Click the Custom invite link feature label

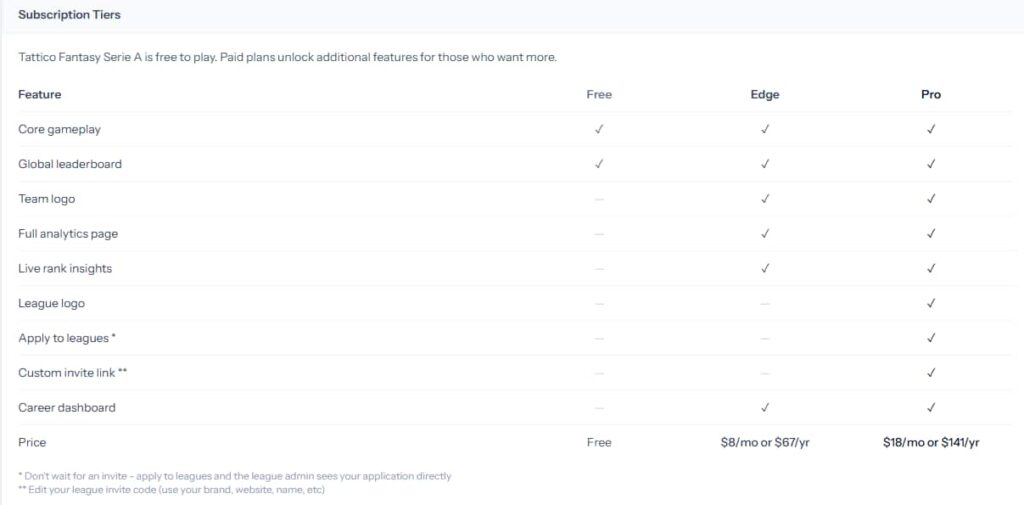(72, 373)
